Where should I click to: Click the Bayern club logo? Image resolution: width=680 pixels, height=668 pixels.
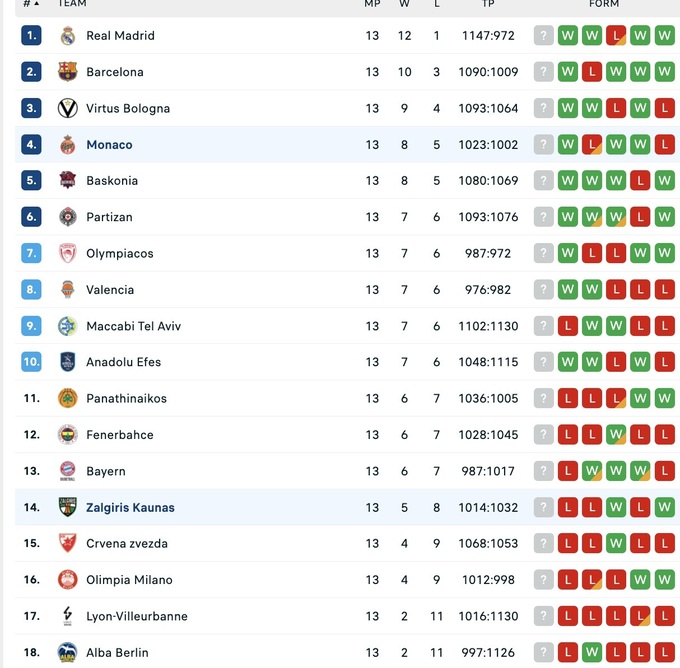pyautogui.click(x=67, y=471)
